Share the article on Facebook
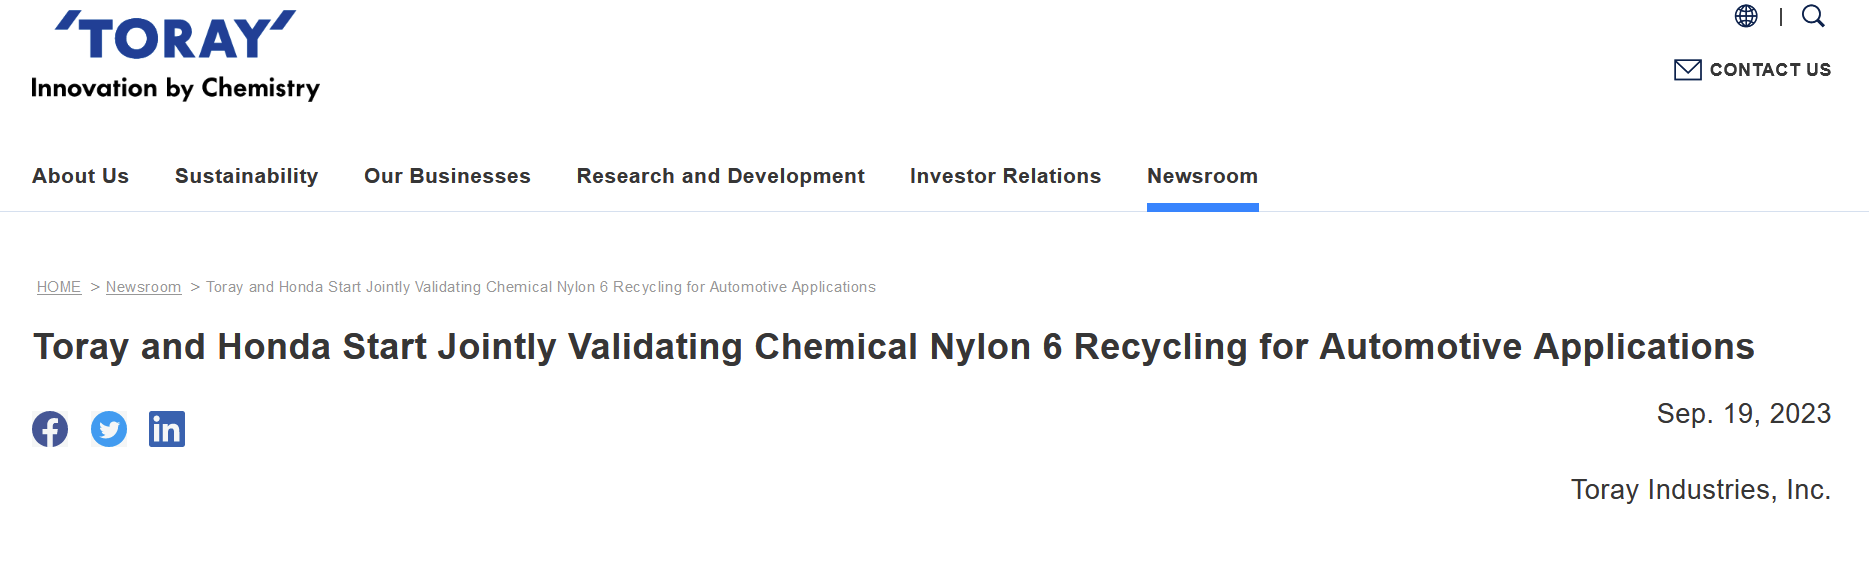Screen dimensions: 1869x565 [x=50, y=429]
